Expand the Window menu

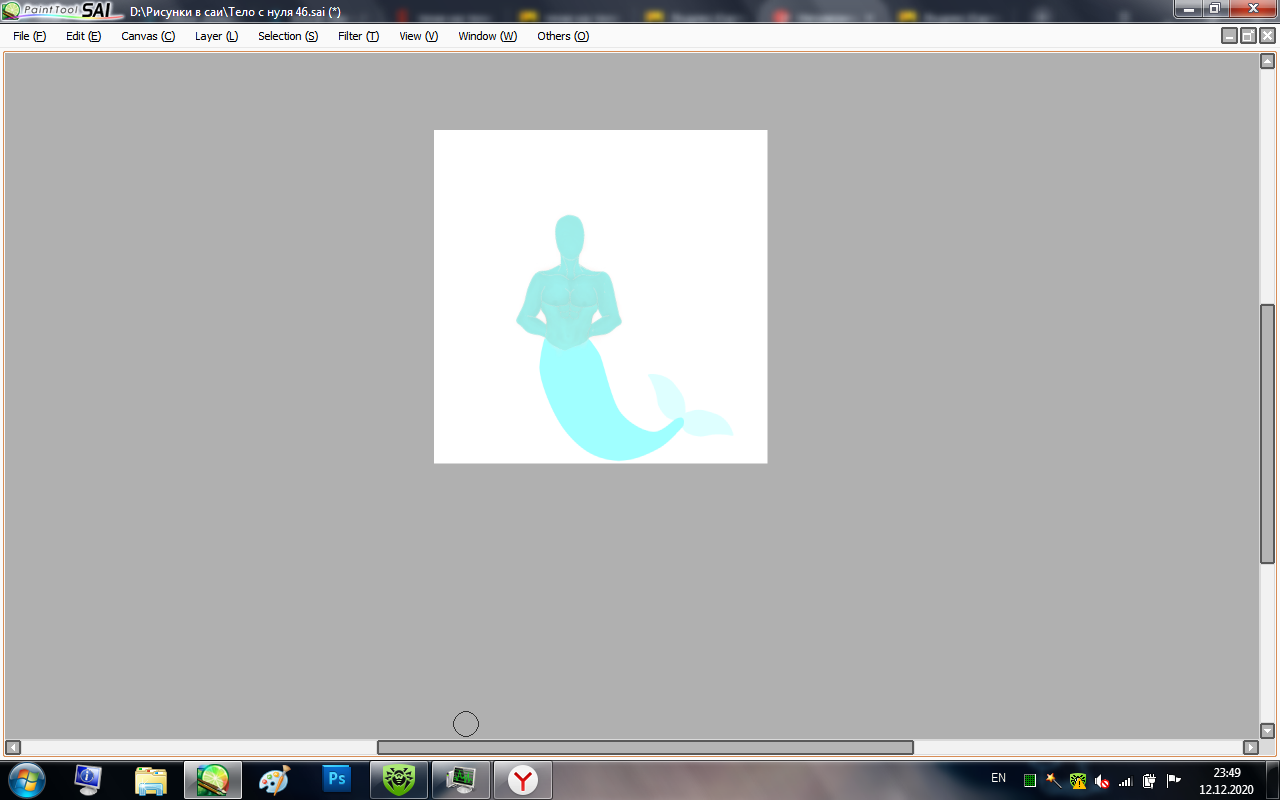click(x=487, y=36)
